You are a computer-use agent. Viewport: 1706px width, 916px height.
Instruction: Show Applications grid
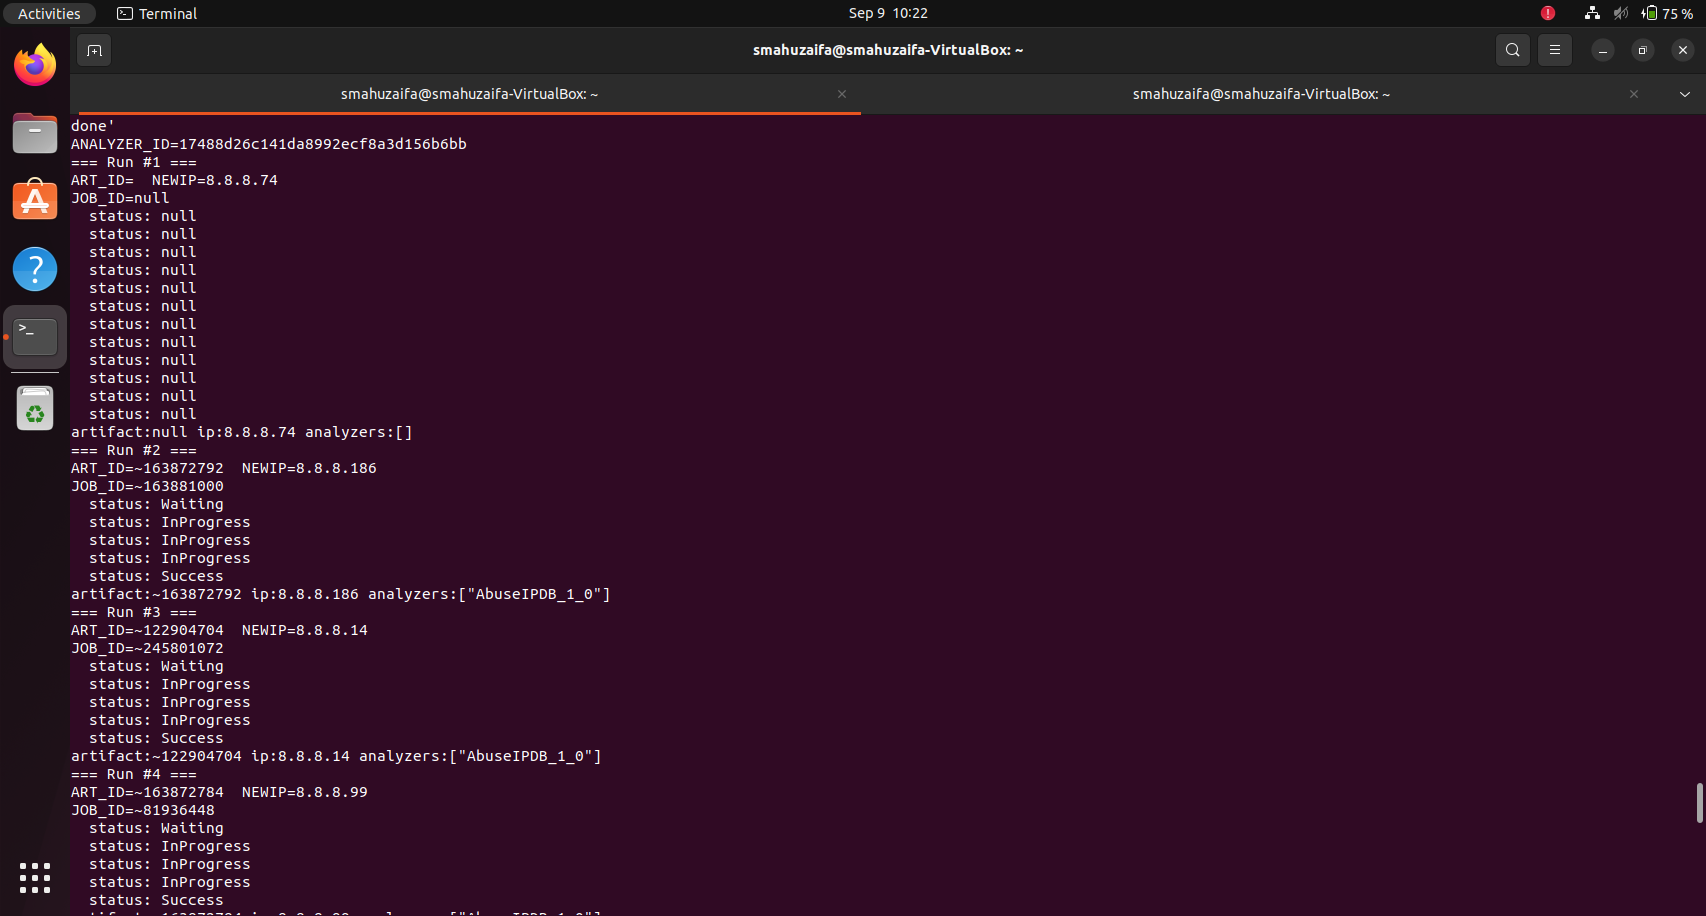(x=35, y=878)
